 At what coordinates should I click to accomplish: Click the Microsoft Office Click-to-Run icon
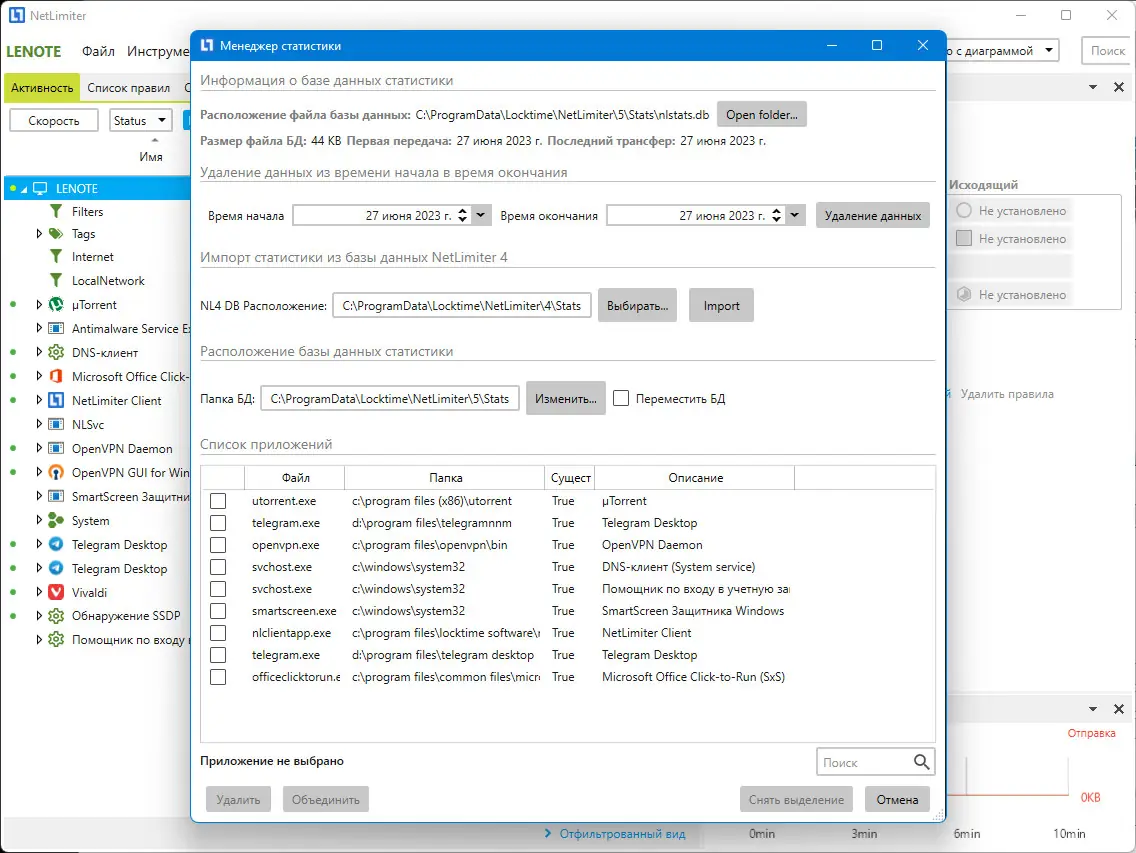(x=56, y=376)
